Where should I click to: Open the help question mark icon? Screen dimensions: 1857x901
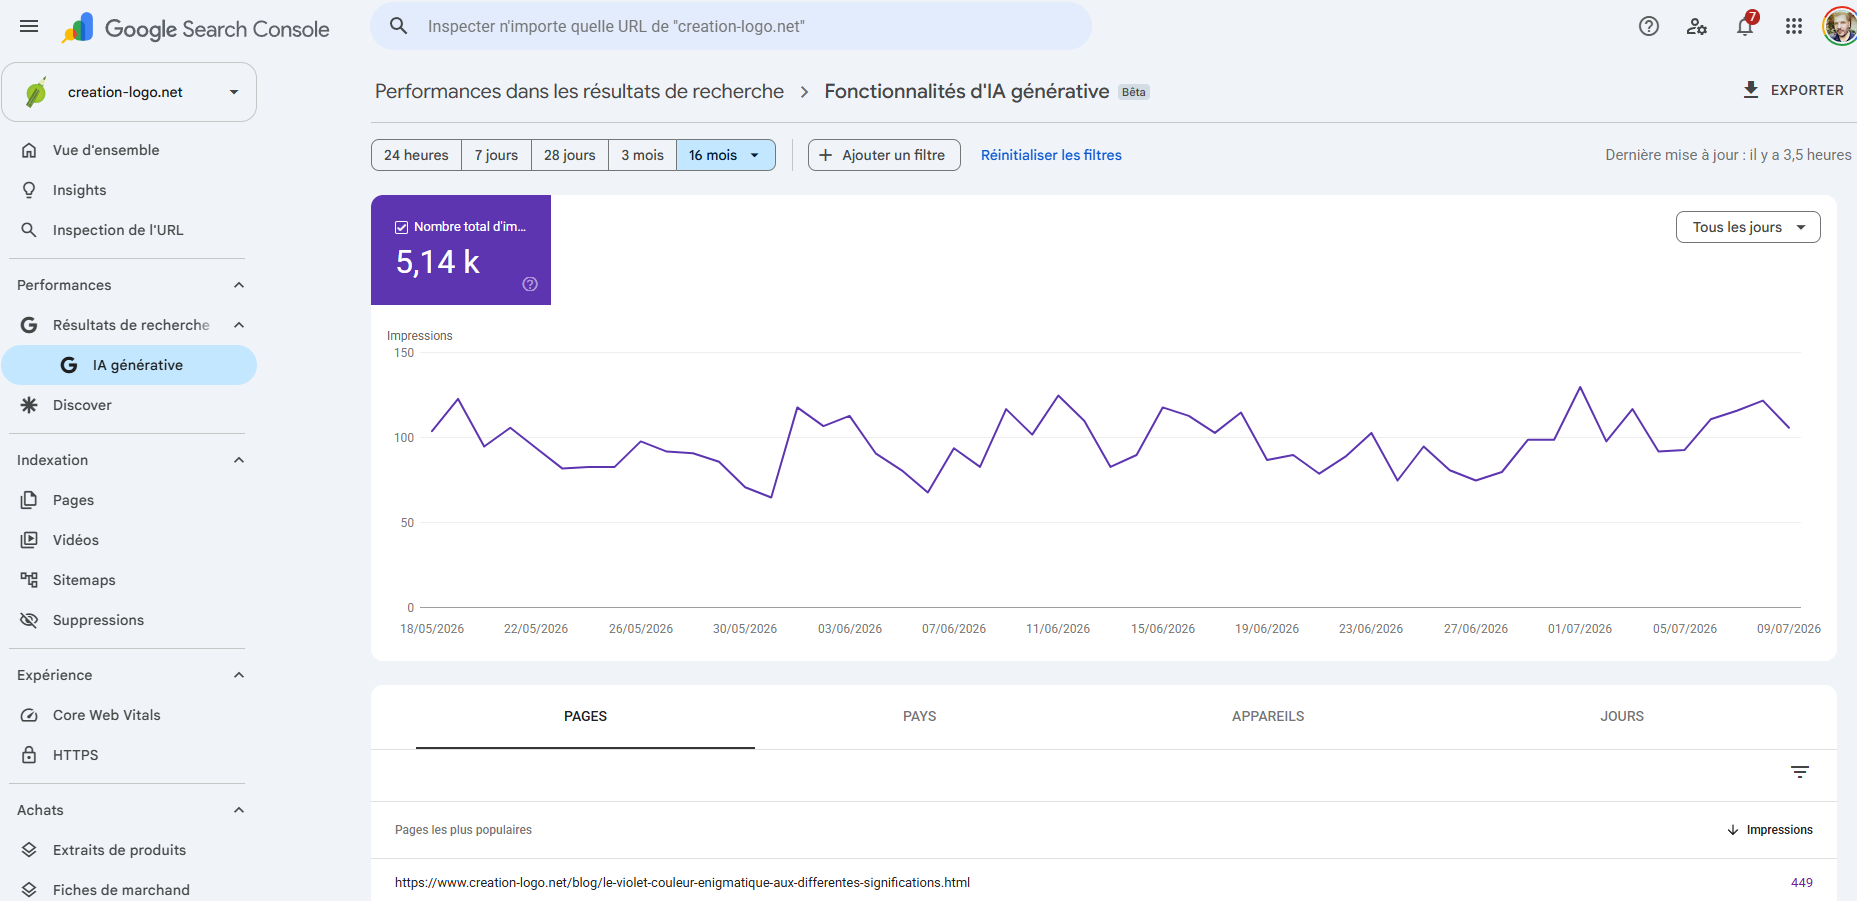[1649, 26]
